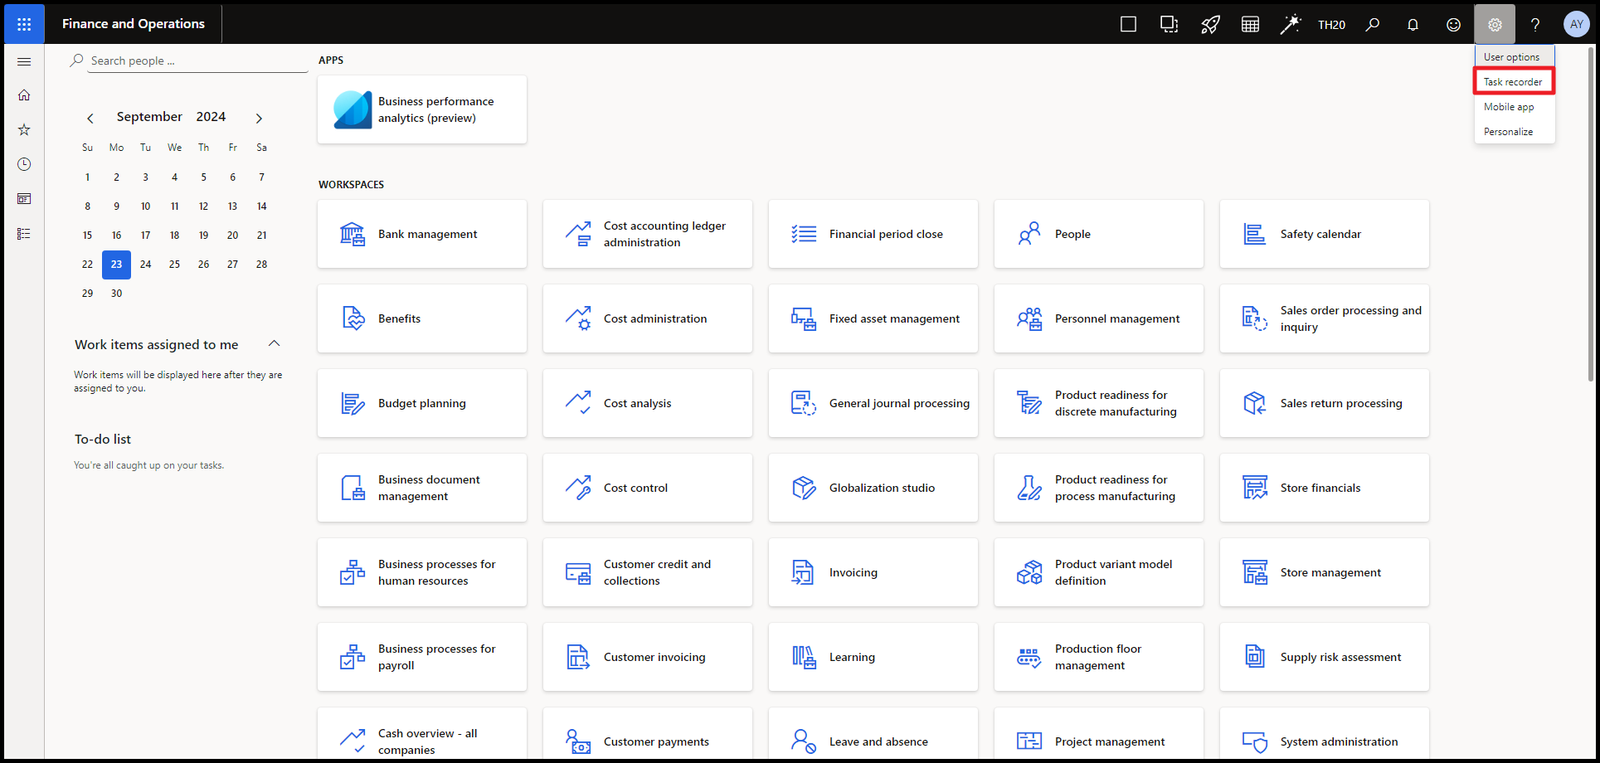Open Workspaces icon in left sidebar

tap(24, 199)
